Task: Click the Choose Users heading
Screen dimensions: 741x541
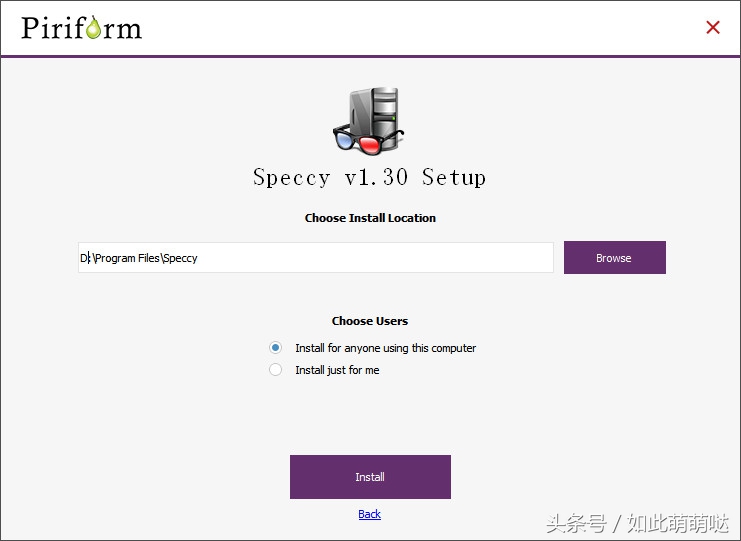Action: coord(370,321)
